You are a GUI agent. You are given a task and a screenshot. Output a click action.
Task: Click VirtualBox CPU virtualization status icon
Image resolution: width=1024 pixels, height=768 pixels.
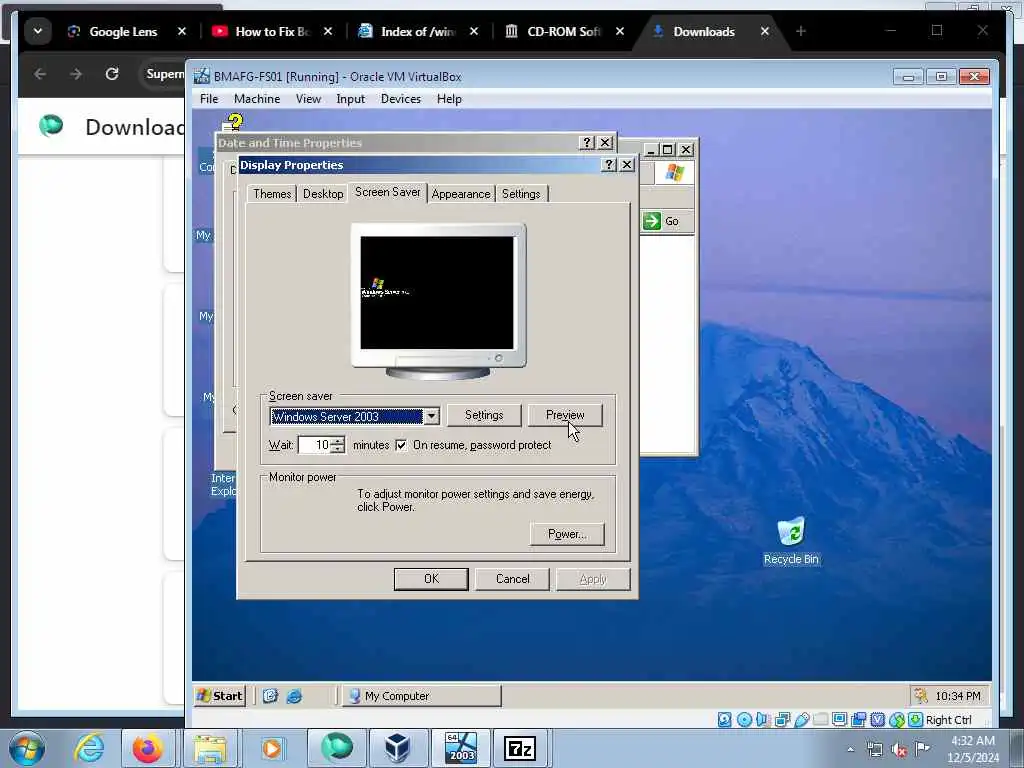(x=878, y=720)
